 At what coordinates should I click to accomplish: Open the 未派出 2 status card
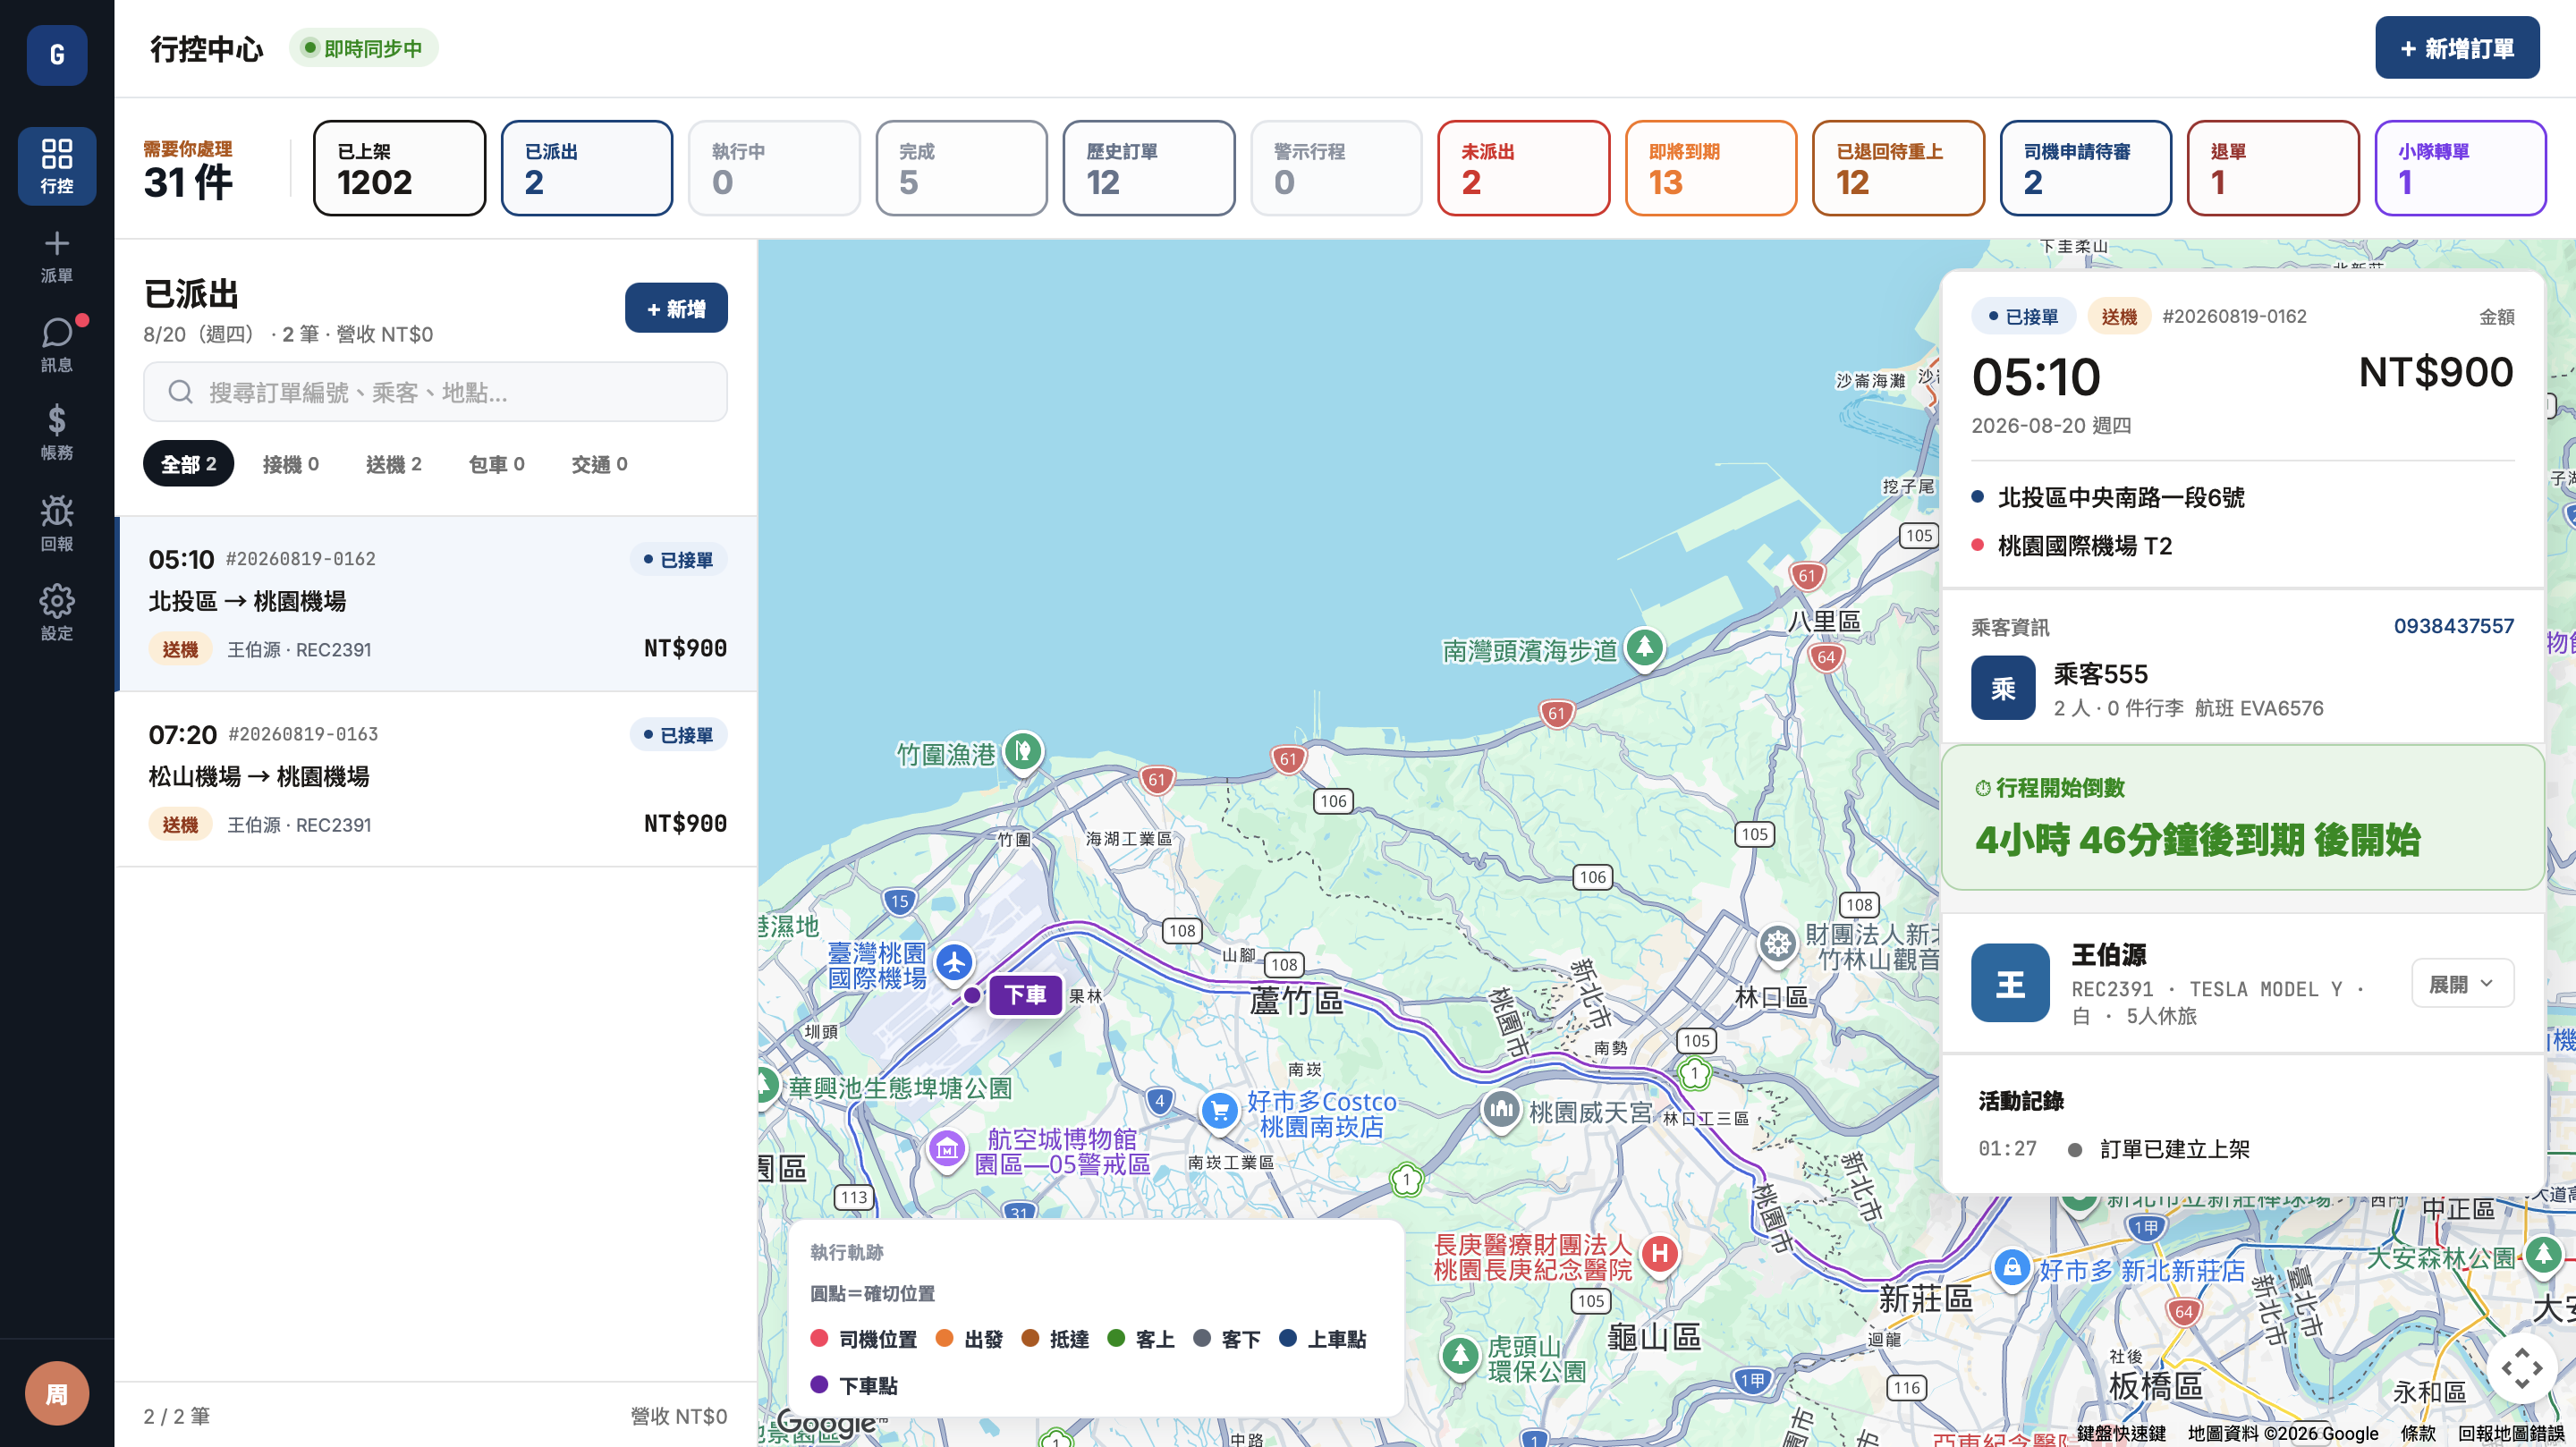tap(1524, 168)
